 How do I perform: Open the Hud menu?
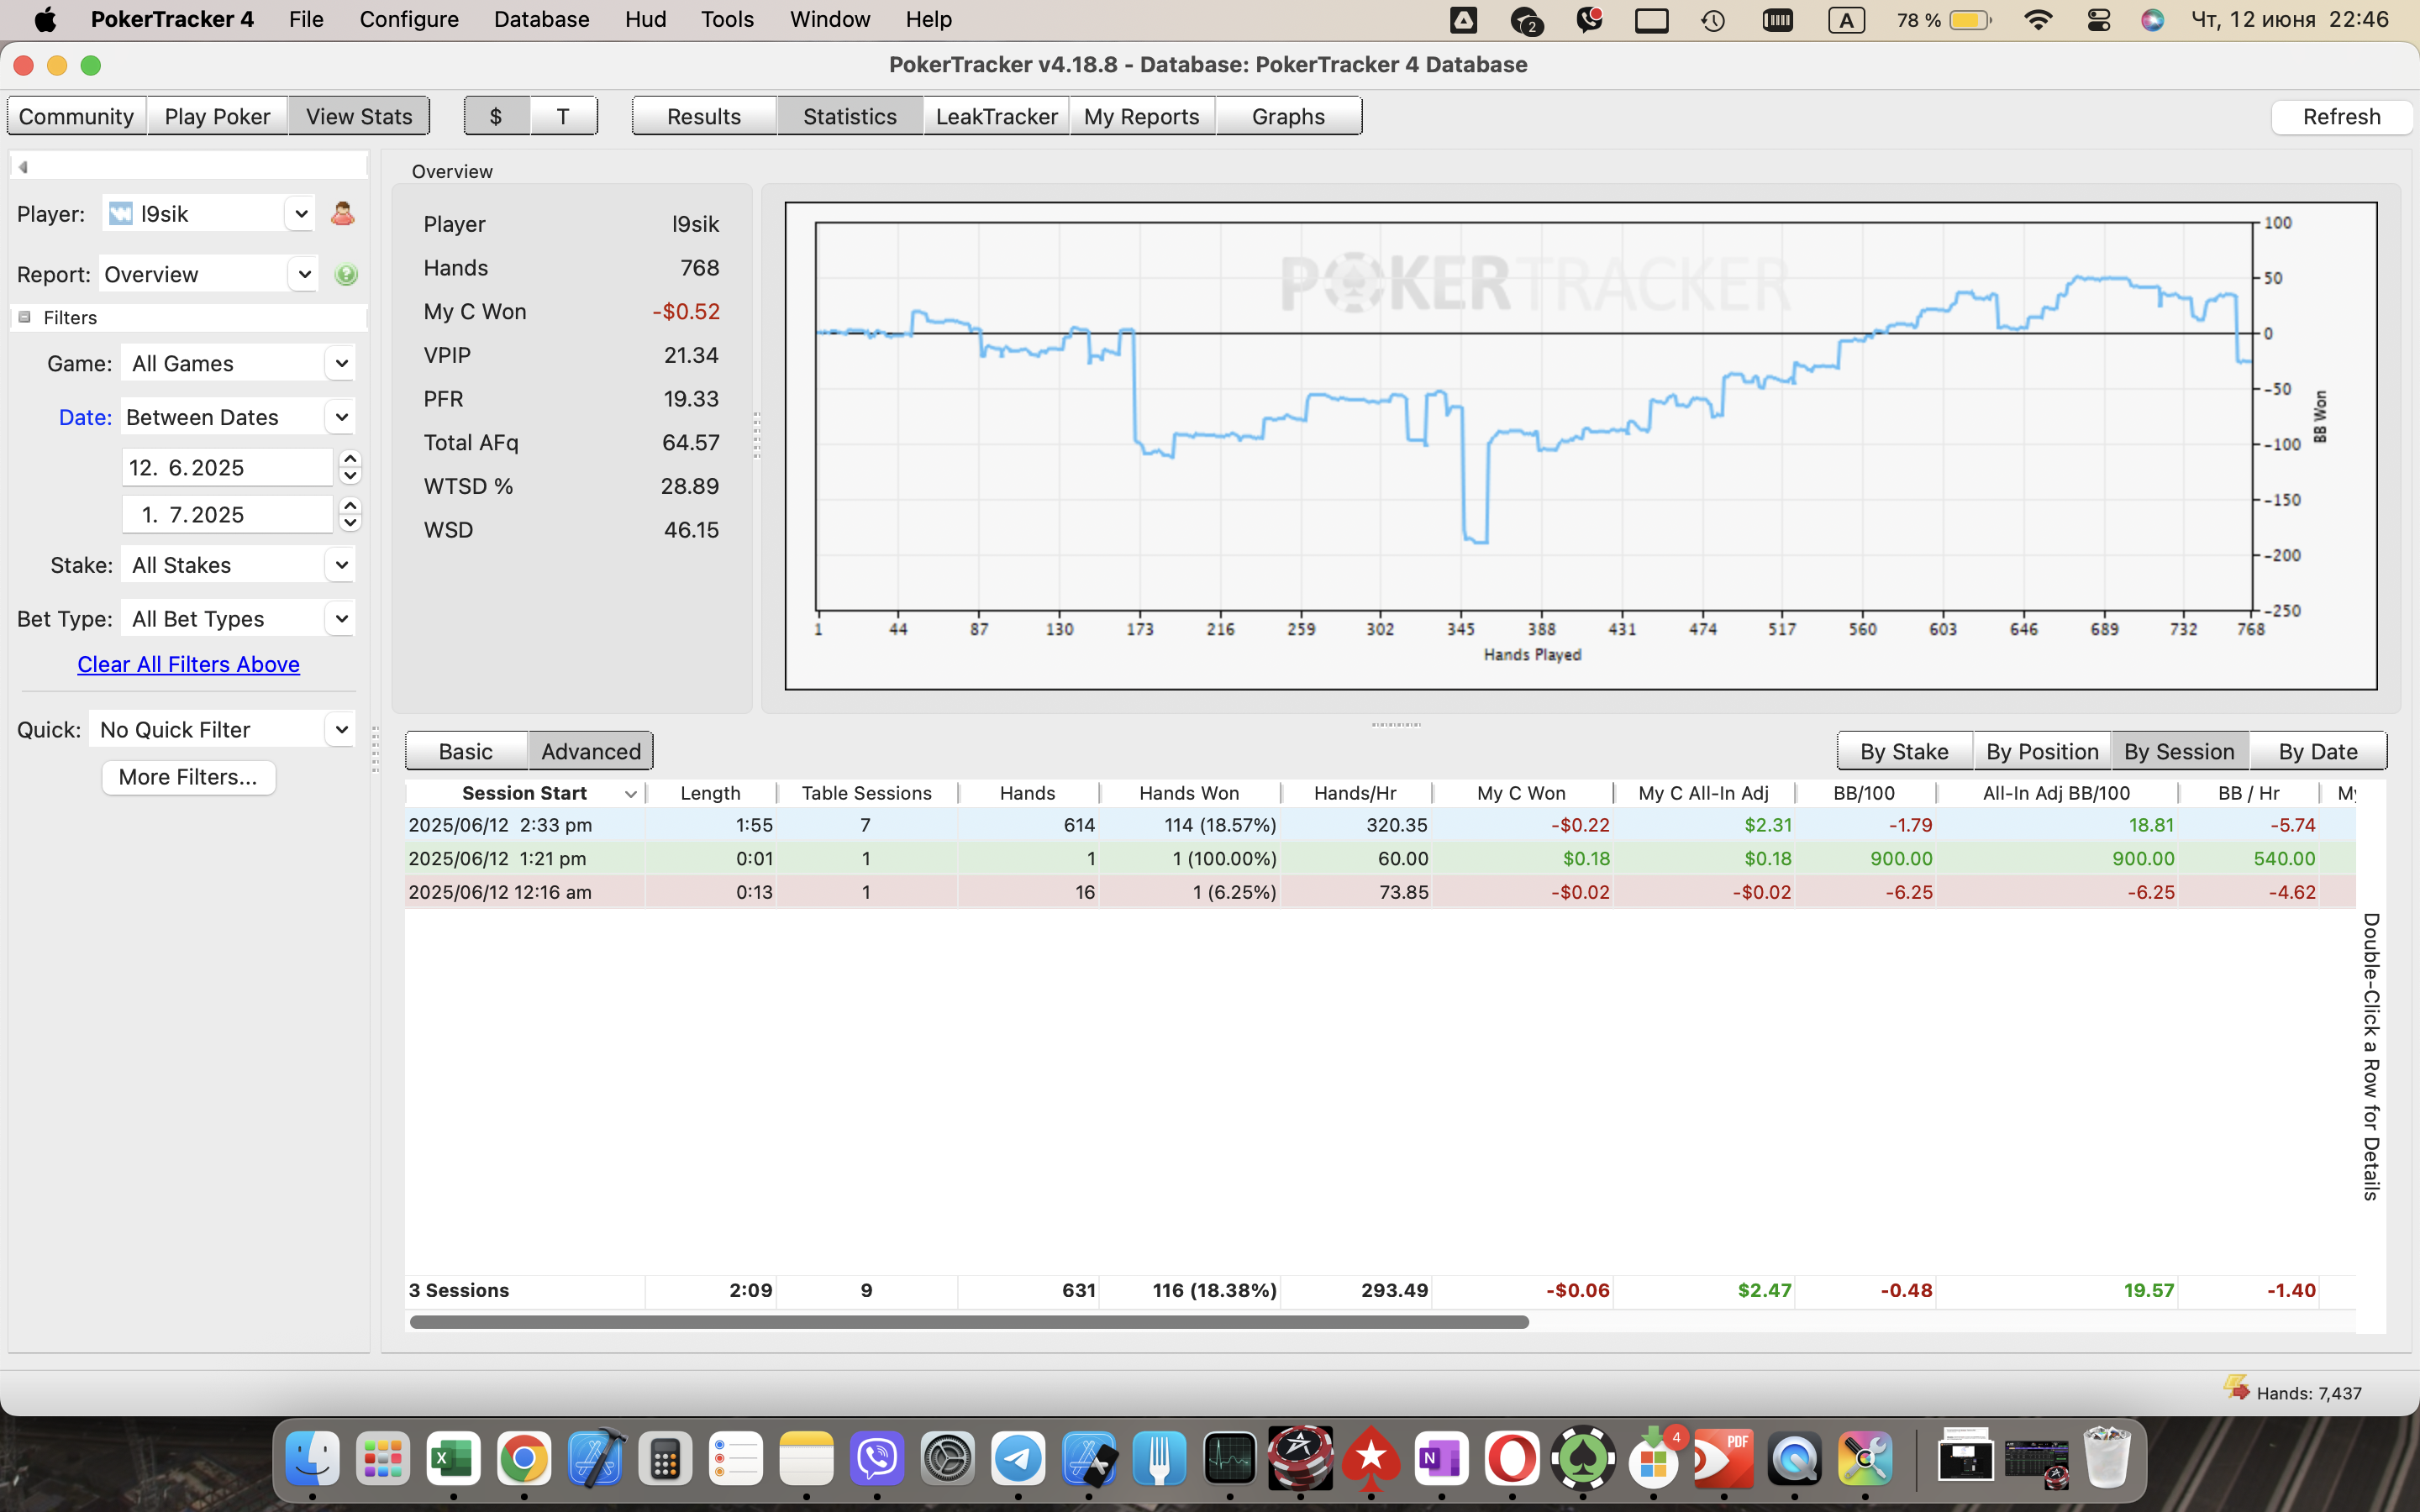(x=645, y=19)
